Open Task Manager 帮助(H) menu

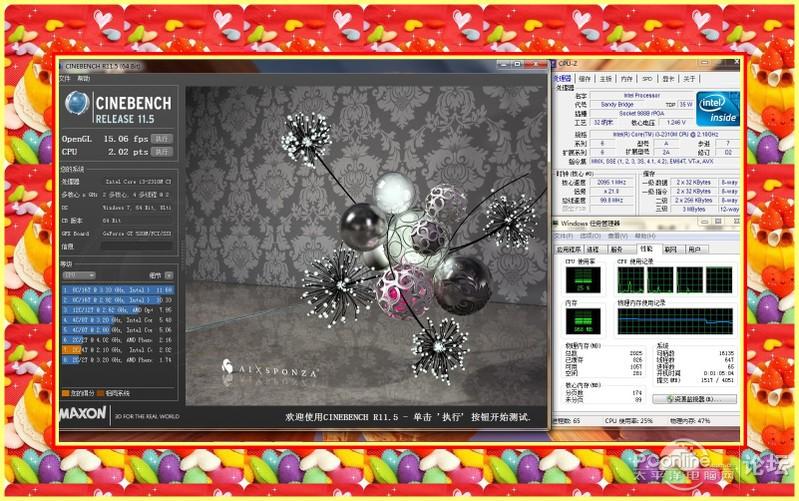(x=645, y=236)
